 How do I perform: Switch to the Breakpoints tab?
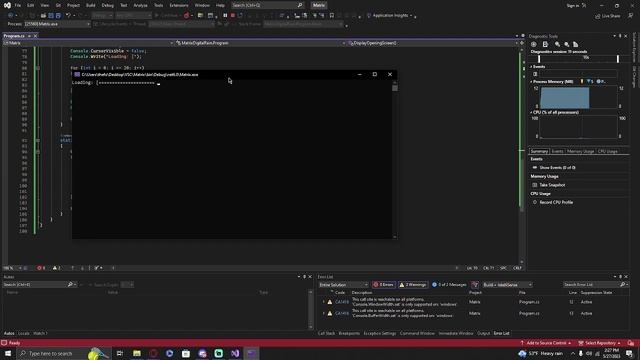coord(349,333)
